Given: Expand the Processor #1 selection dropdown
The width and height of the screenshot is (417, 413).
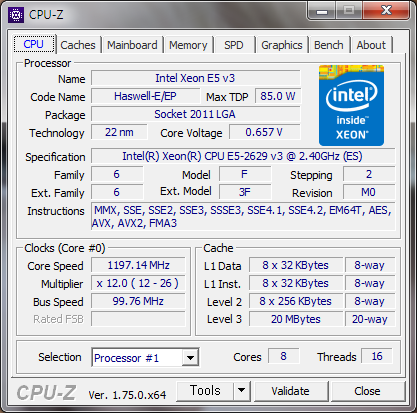Looking at the screenshot, I should point(191,358).
